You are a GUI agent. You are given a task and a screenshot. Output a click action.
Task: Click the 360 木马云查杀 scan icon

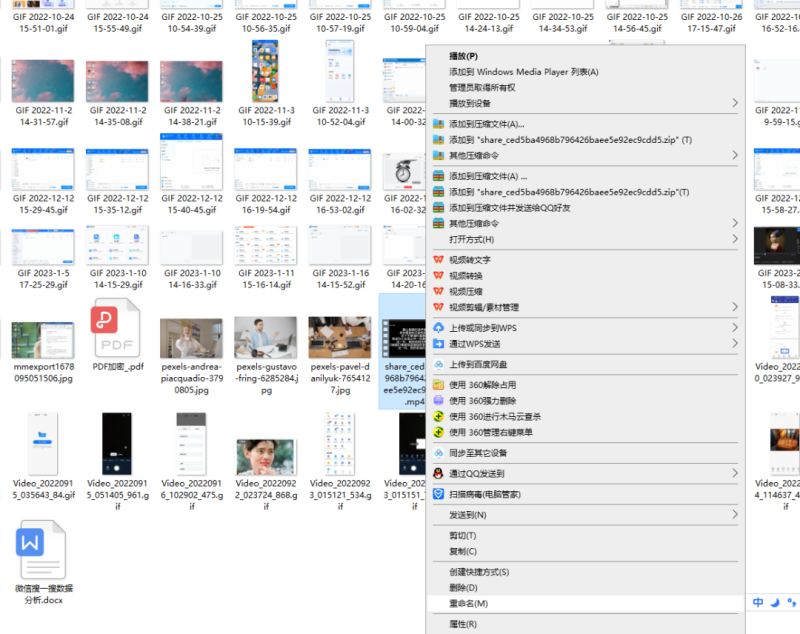437,417
